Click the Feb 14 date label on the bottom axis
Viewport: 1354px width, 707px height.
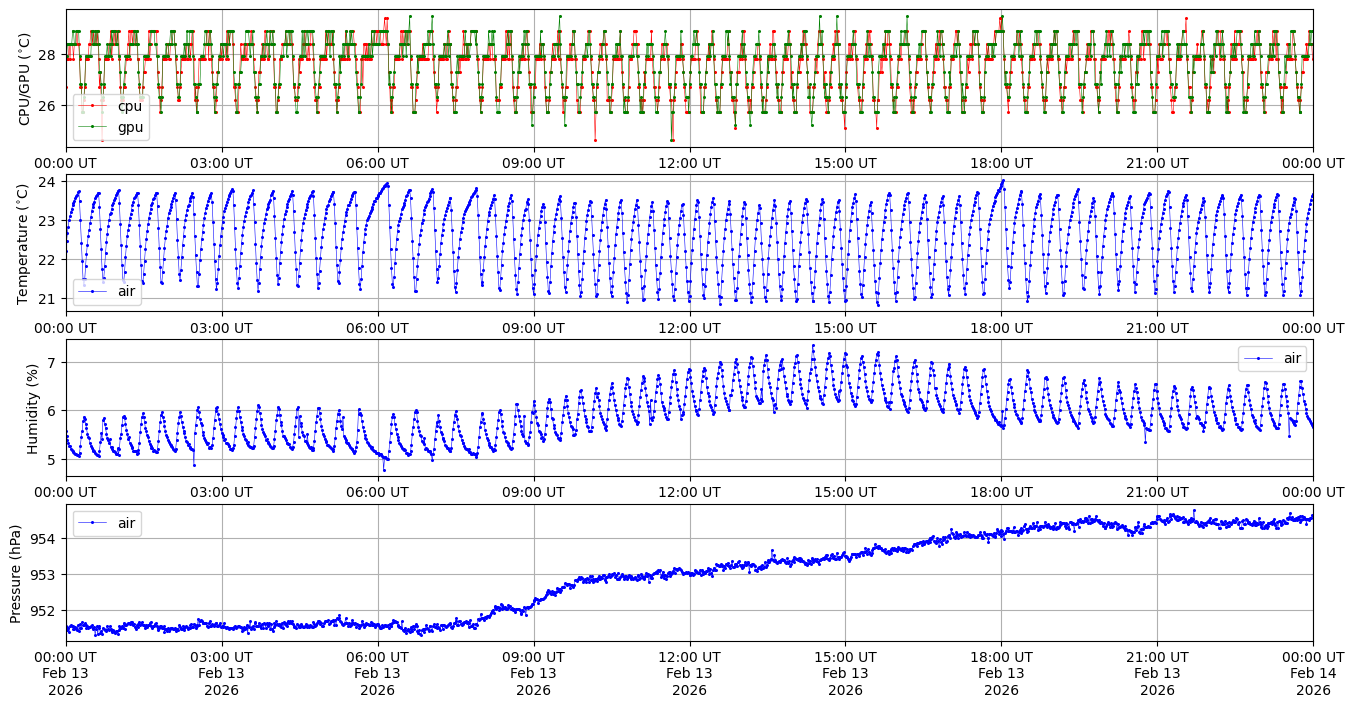[1313, 674]
